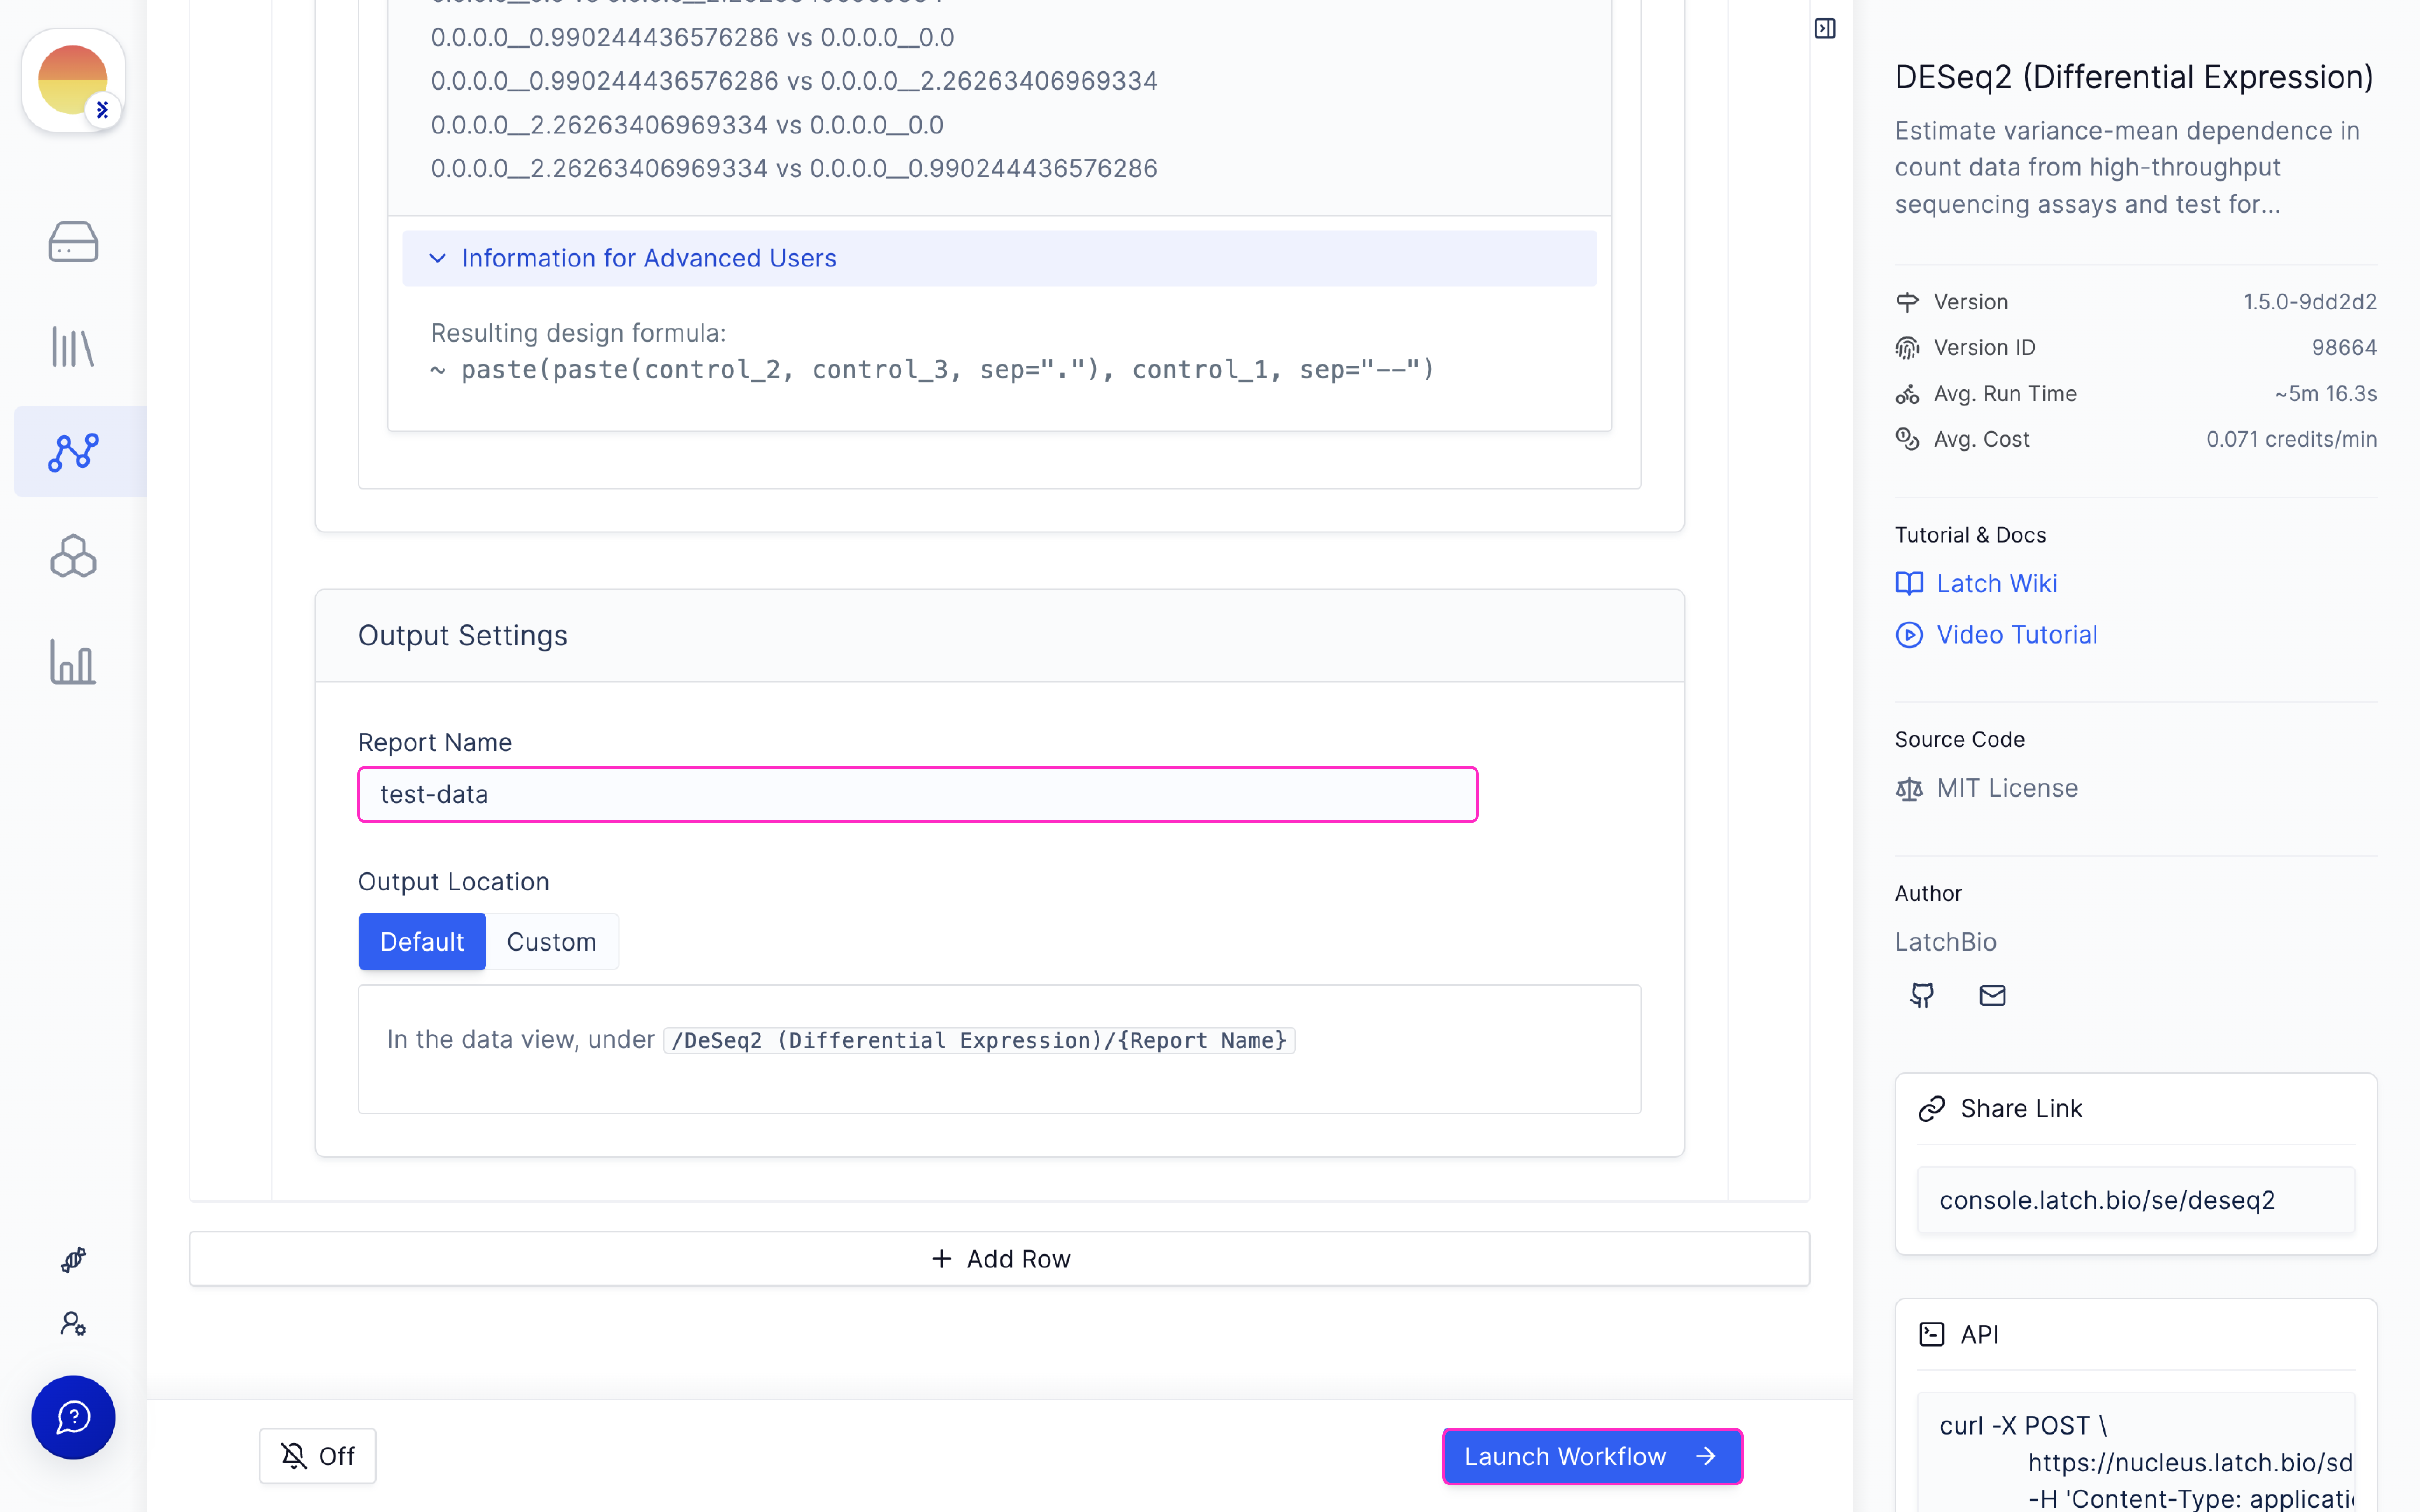Image resolution: width=2420 pixels, height=1512 pixels.
Task: Click the Avg. Run Time bicycle icon
Action: [x=1907, y=394]
